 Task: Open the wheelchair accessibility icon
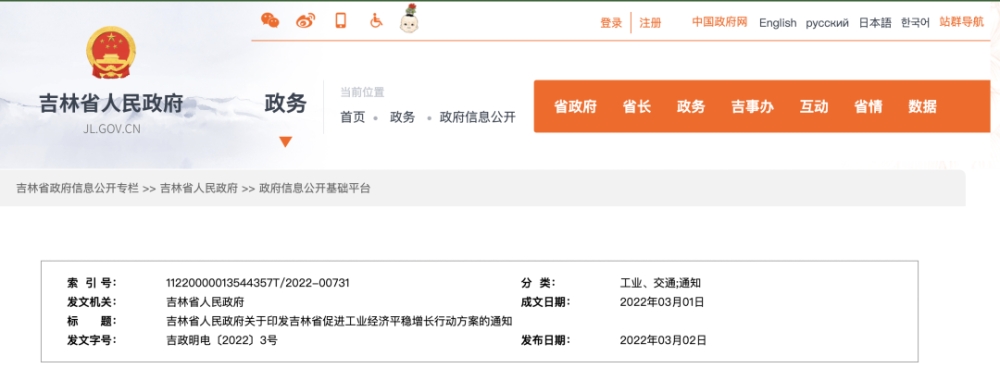[x=376, y=20]
